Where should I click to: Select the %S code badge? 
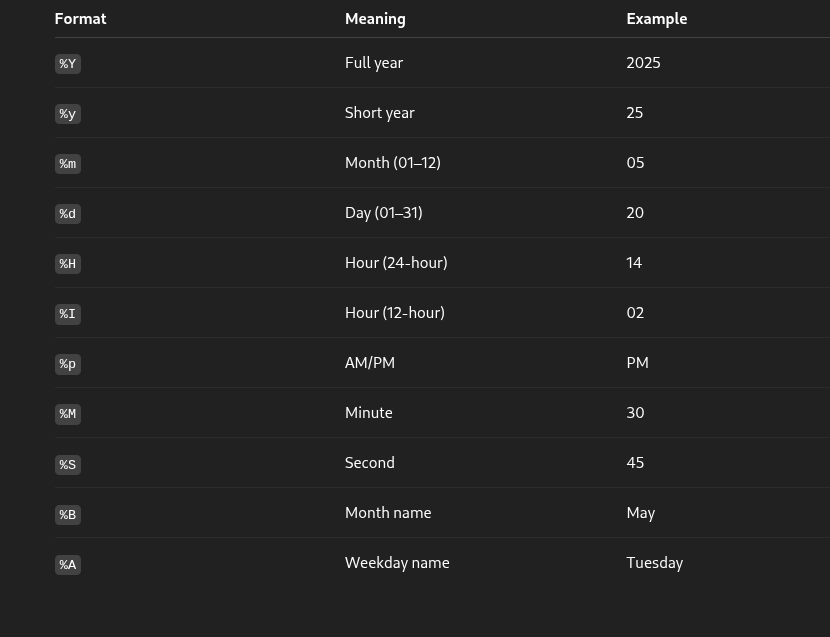[x=68, y=464]
